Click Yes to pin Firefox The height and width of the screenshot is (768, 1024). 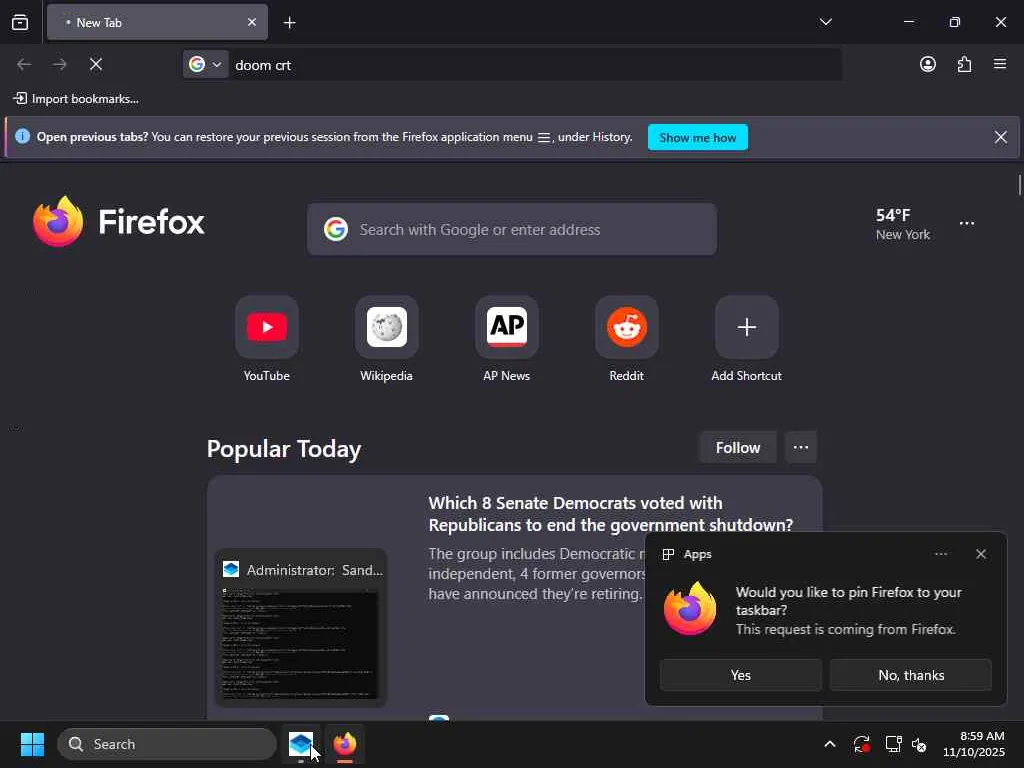point(741,675)
